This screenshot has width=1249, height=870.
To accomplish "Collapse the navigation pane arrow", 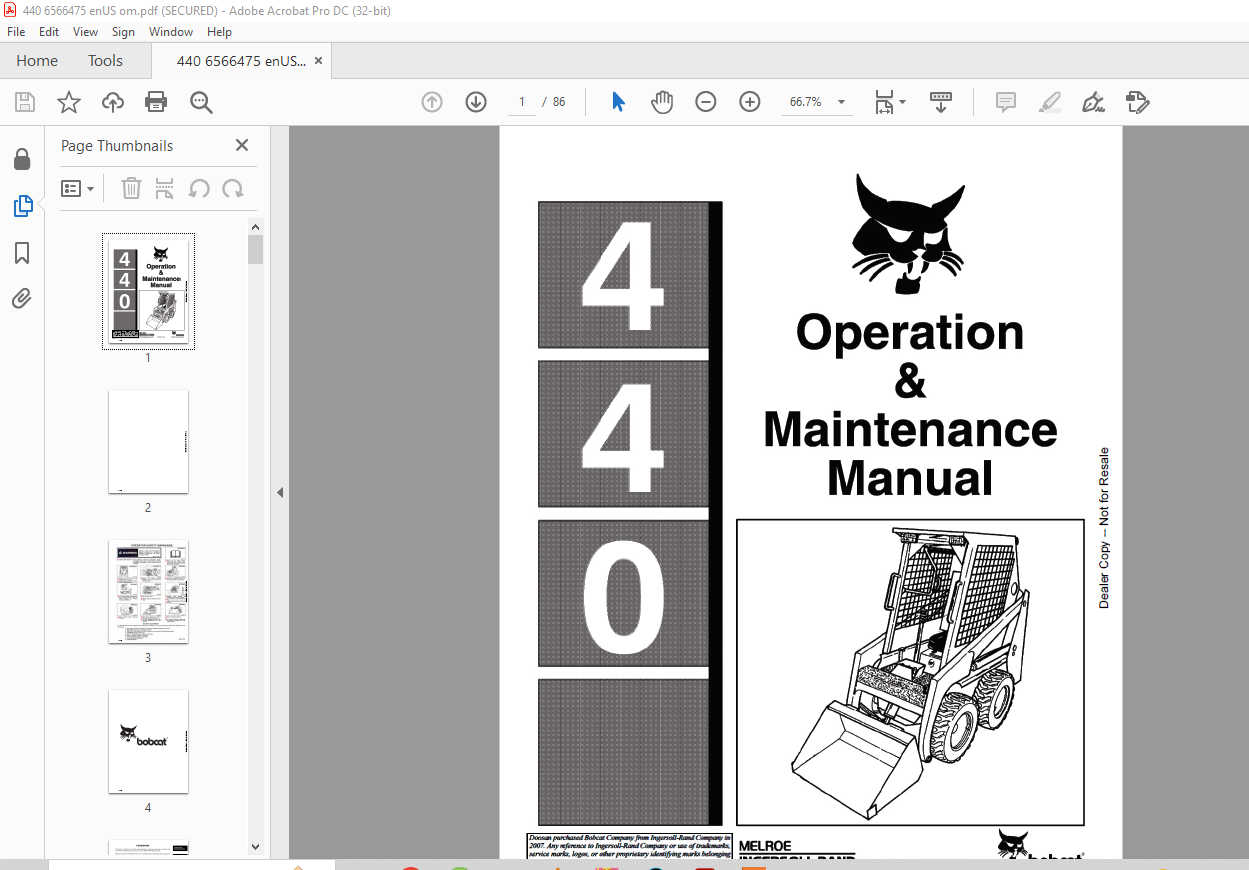I will [x=280, y=492].
